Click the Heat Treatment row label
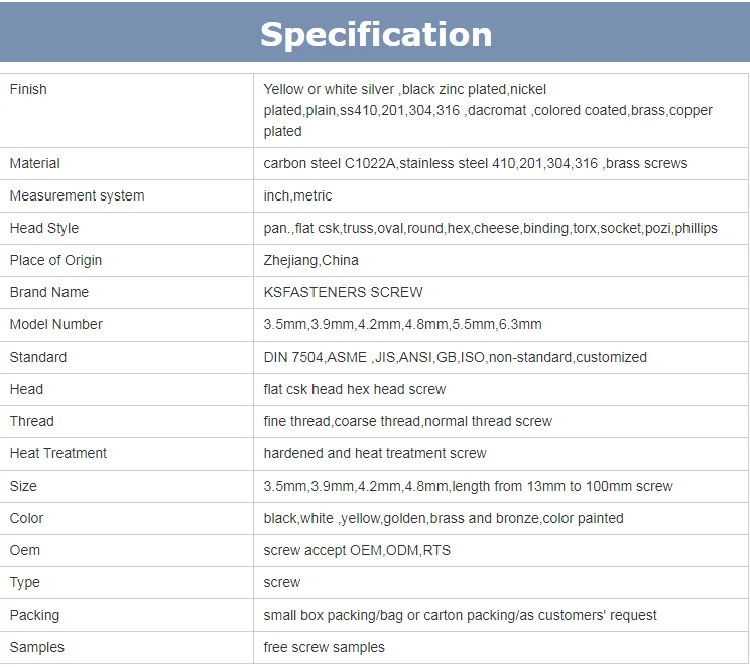Screen dimensions: 750x667 point(58,453)
